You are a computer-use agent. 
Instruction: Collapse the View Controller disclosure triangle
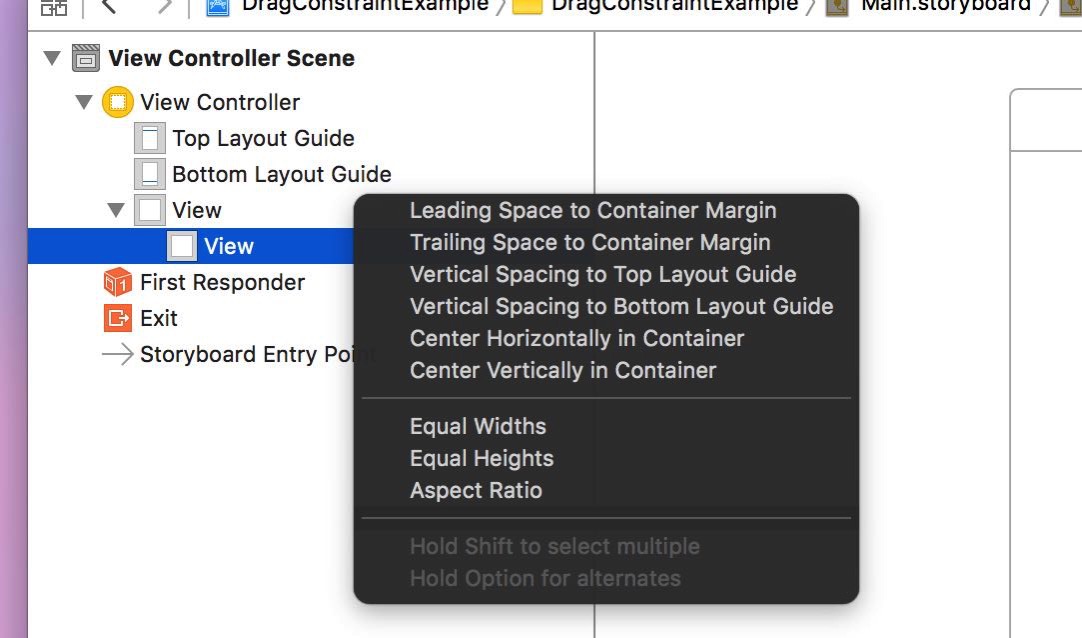[84, 103]
